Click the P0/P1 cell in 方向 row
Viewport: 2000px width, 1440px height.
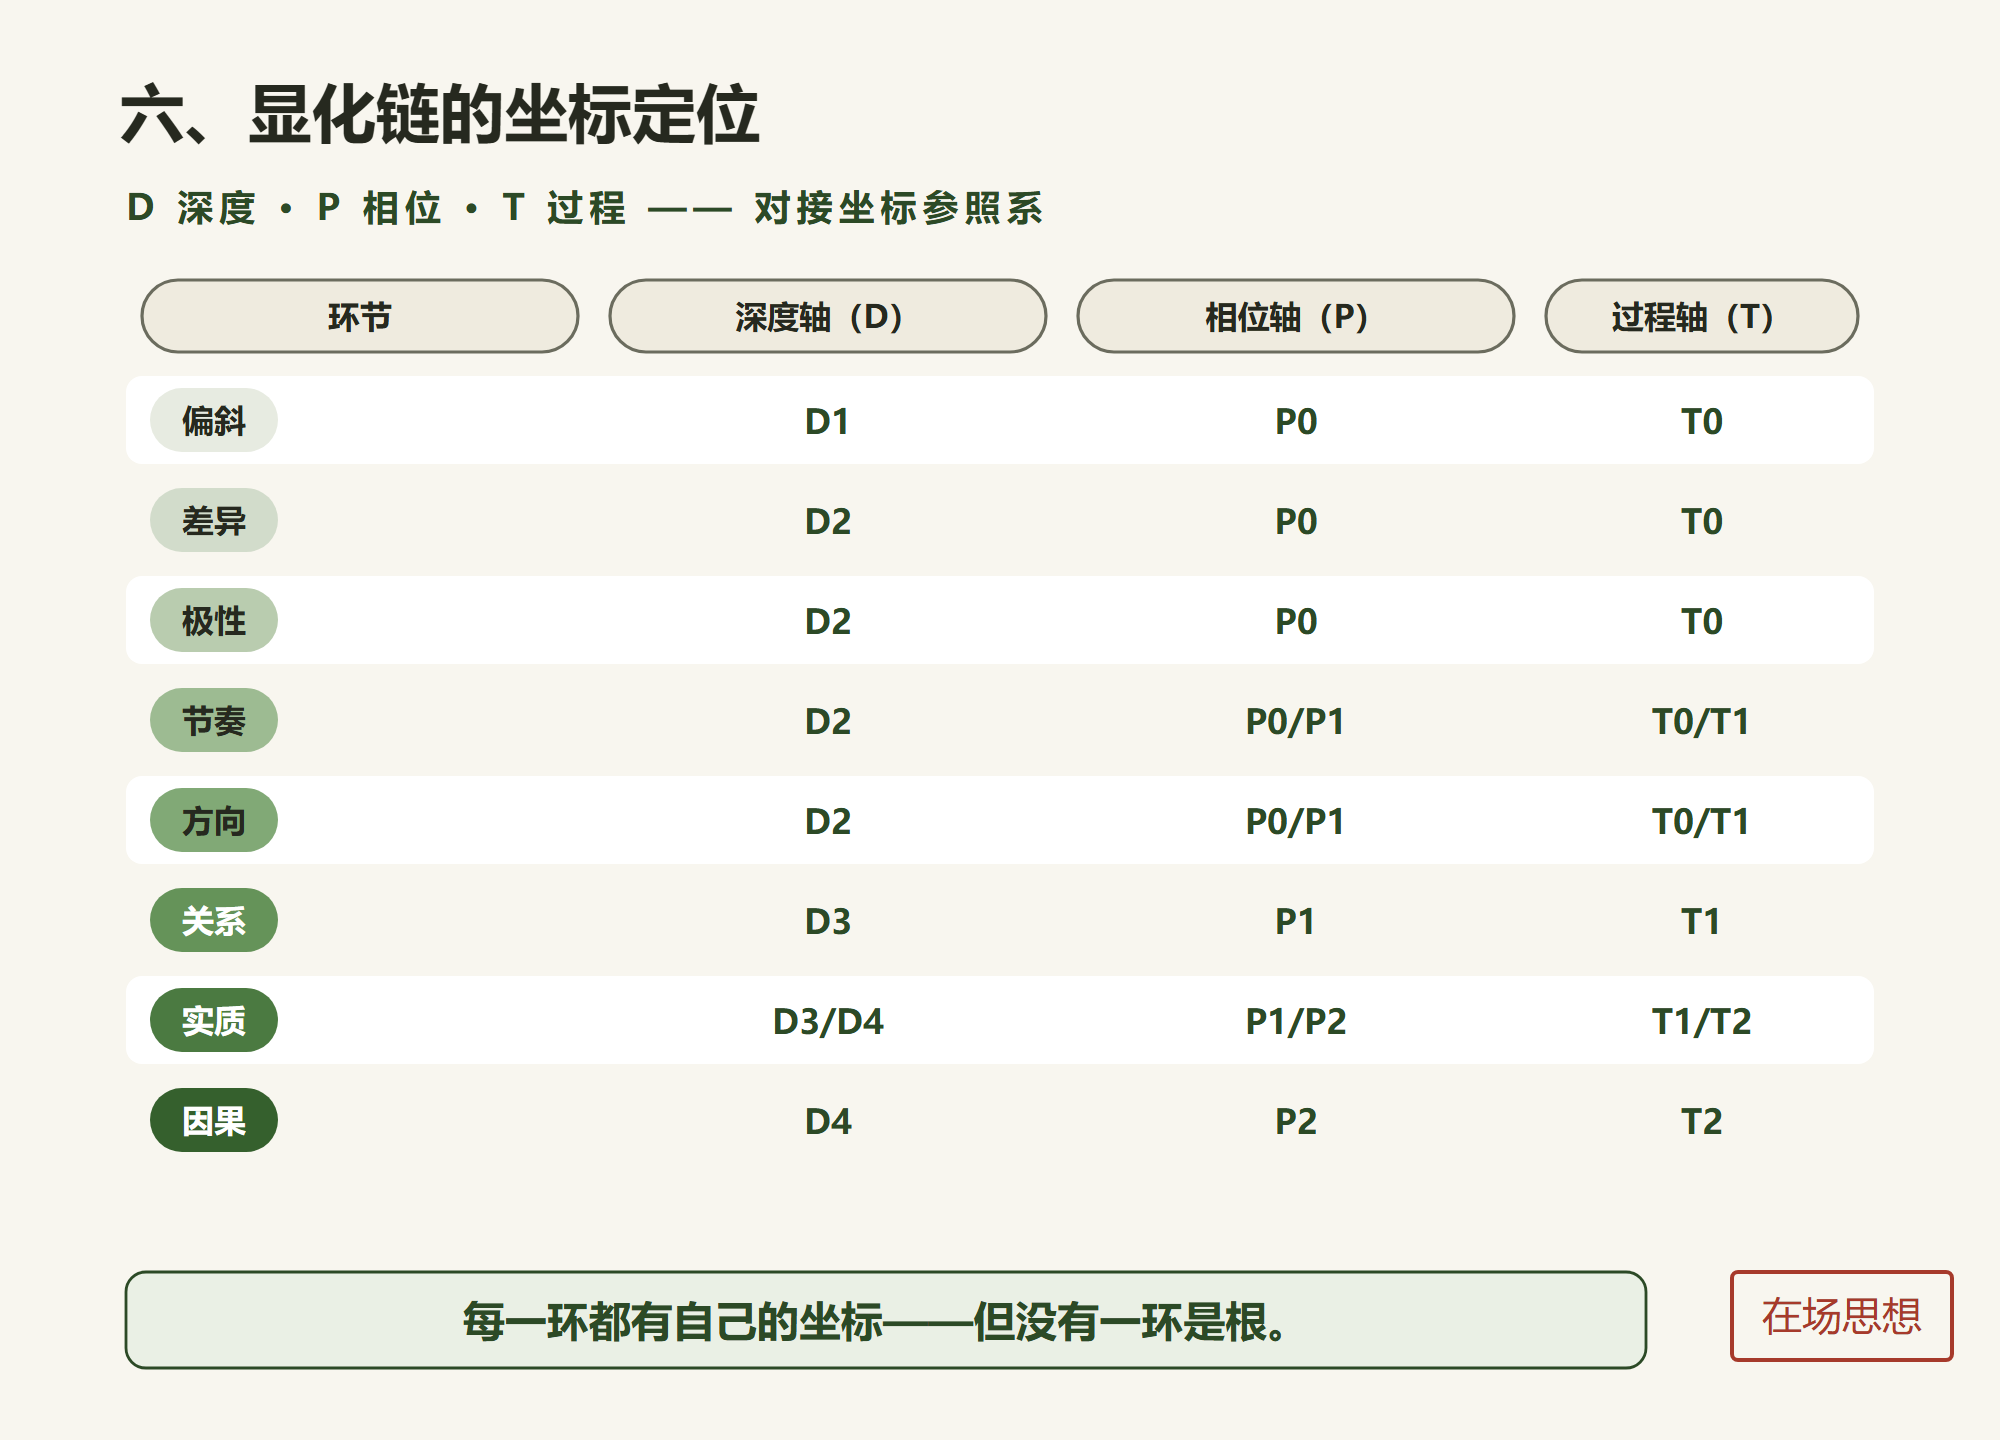[x=1296, y=821]
